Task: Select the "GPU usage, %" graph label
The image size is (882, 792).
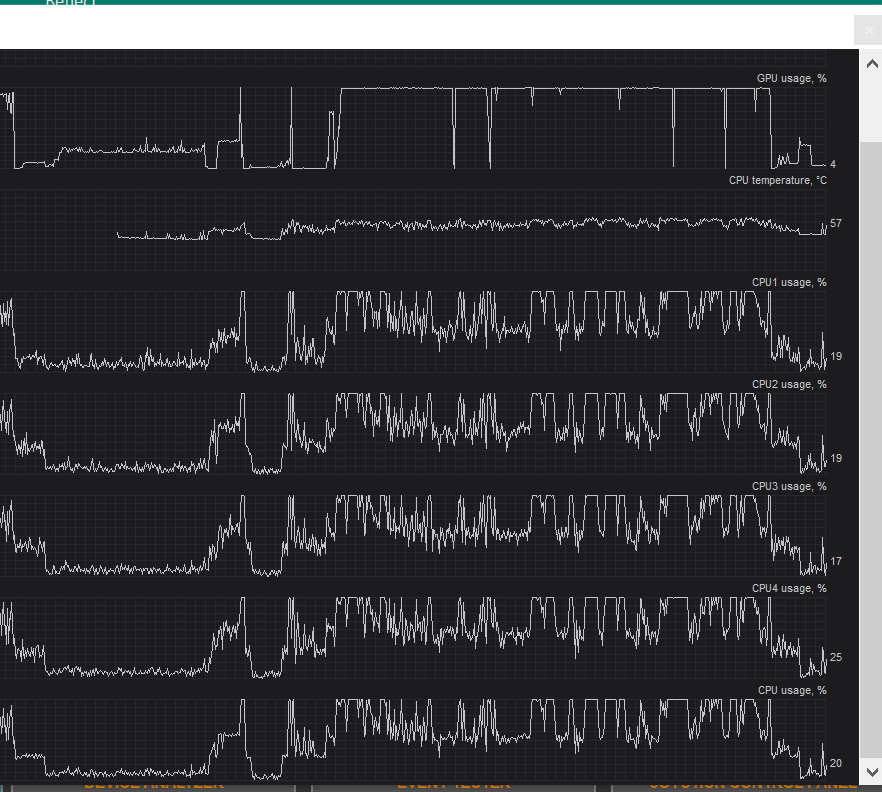Action: pyautogui.click(x=791, y=78)
